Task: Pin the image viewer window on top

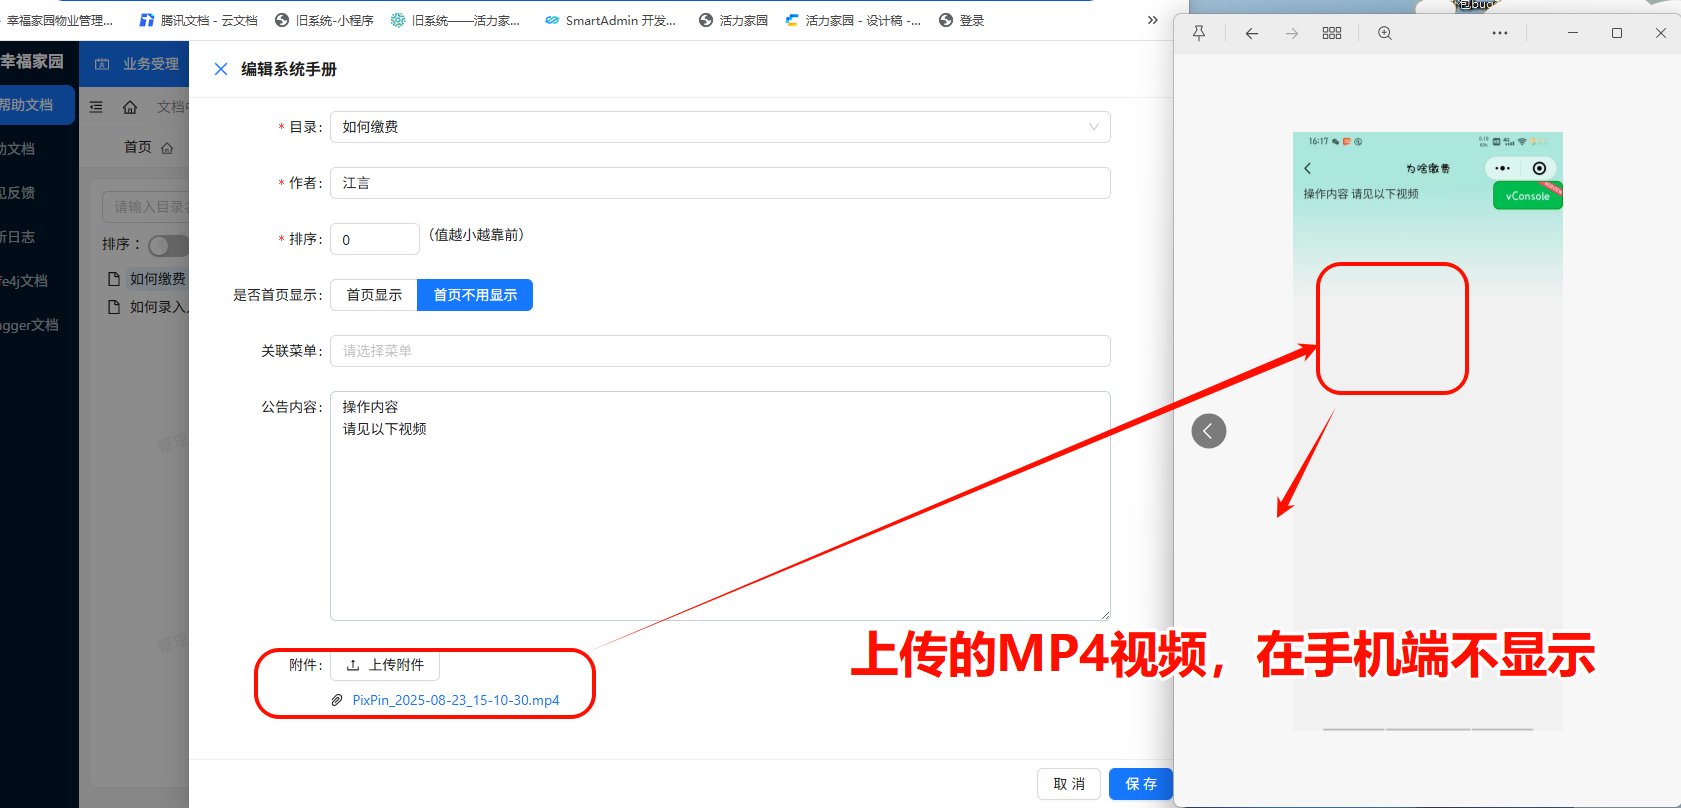Action: (x=1199, y=33)
